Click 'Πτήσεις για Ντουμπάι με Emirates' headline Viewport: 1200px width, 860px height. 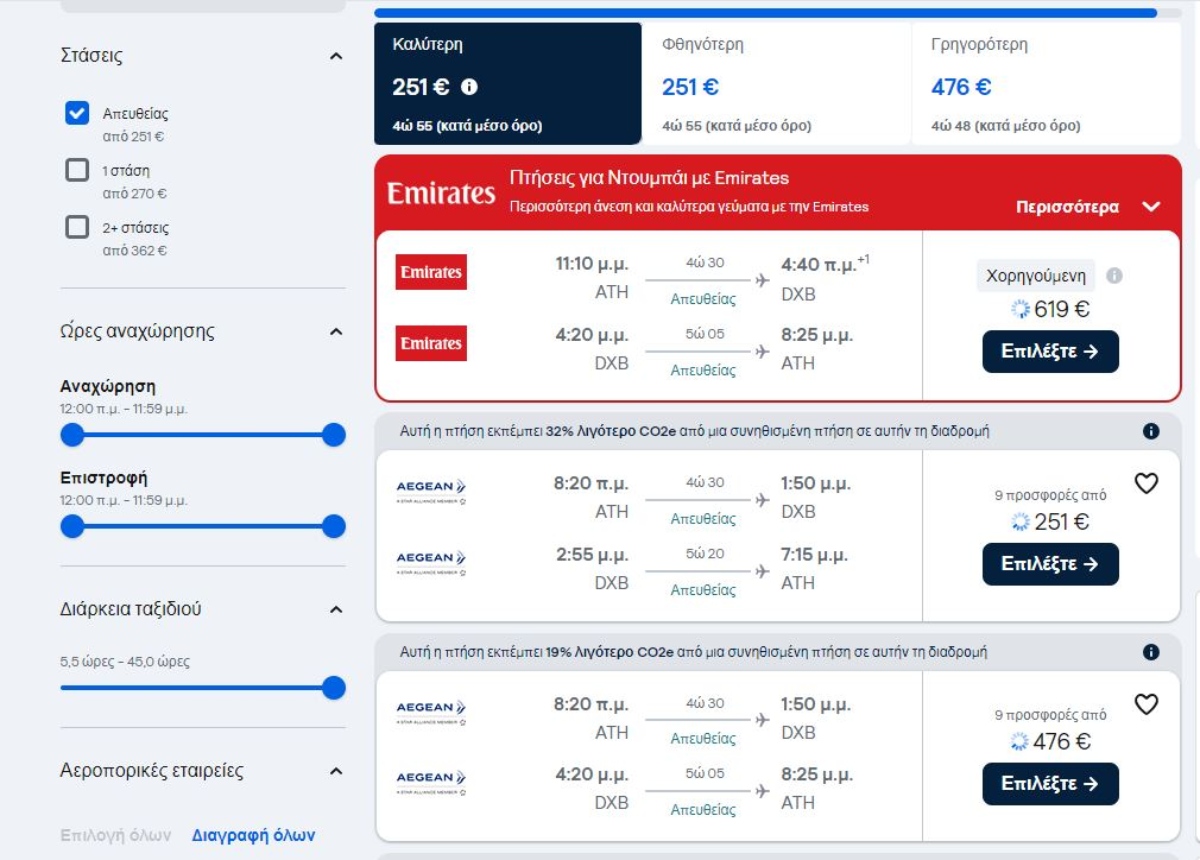[649, 178]
